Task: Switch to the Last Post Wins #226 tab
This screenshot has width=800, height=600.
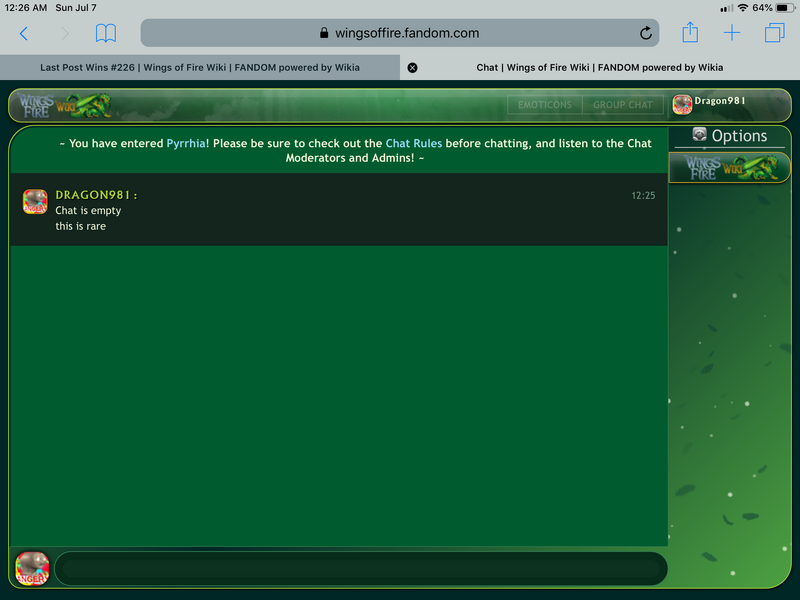Action: pyautogui.click(x=200, y=67)
